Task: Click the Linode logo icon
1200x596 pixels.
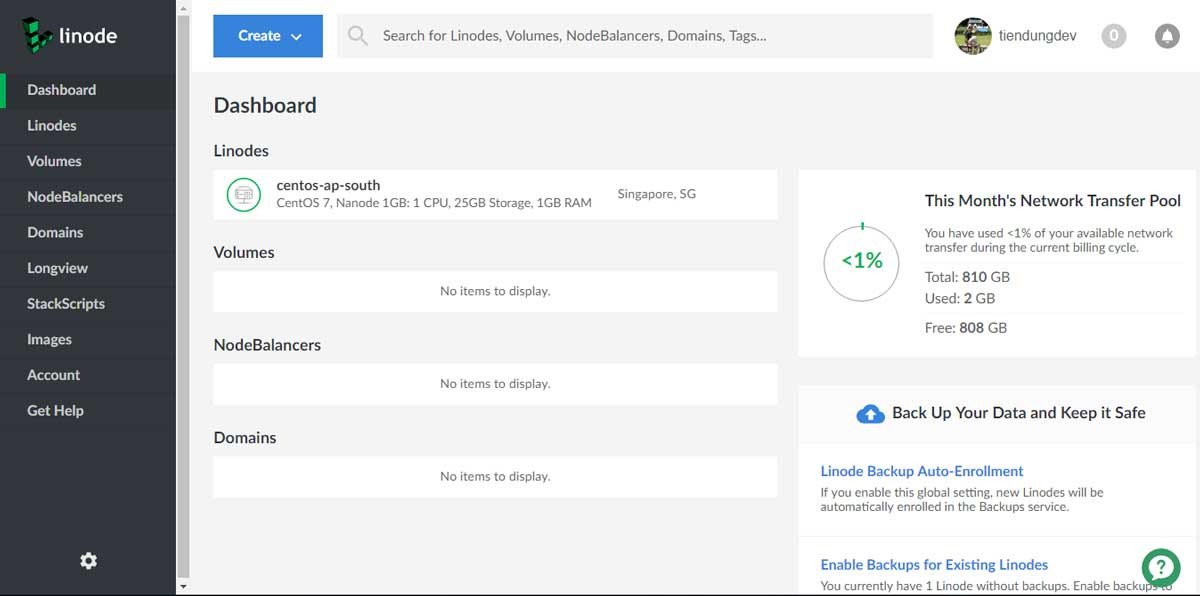Action: point(38,34)
